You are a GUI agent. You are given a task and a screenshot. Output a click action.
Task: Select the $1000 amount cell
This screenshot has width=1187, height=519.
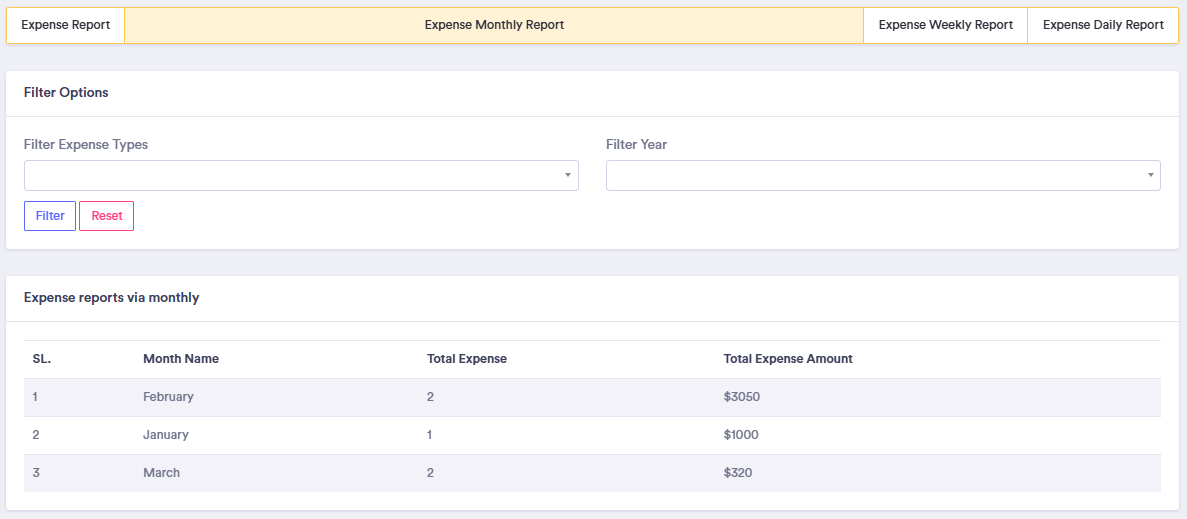coord(741,435)
